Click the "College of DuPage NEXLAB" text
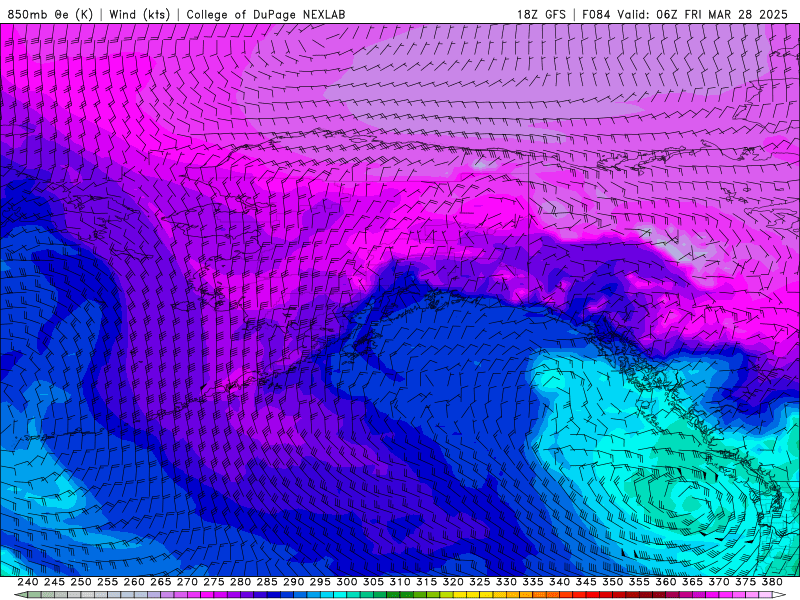 266,15
